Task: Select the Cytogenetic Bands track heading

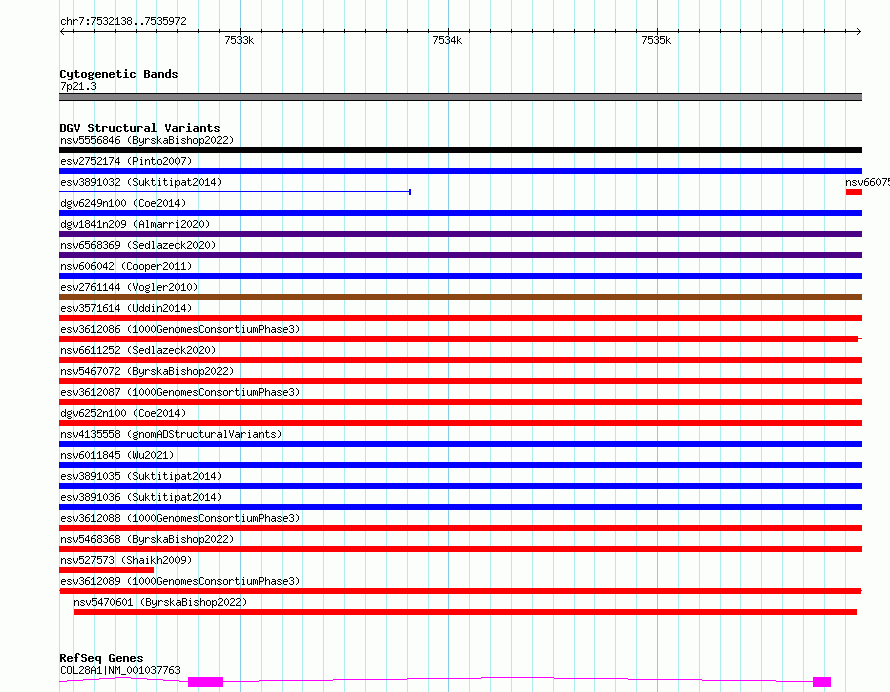Action: (119, 74)
